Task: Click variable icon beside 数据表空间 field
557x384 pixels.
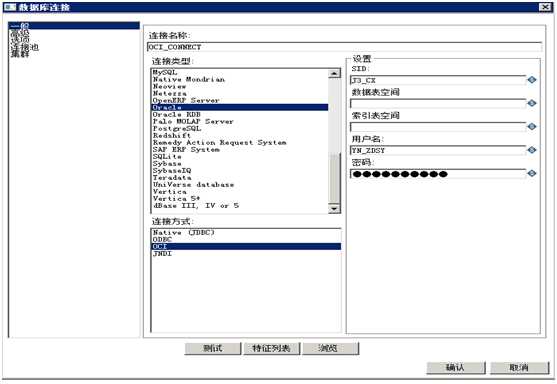Action: point(531,103)
